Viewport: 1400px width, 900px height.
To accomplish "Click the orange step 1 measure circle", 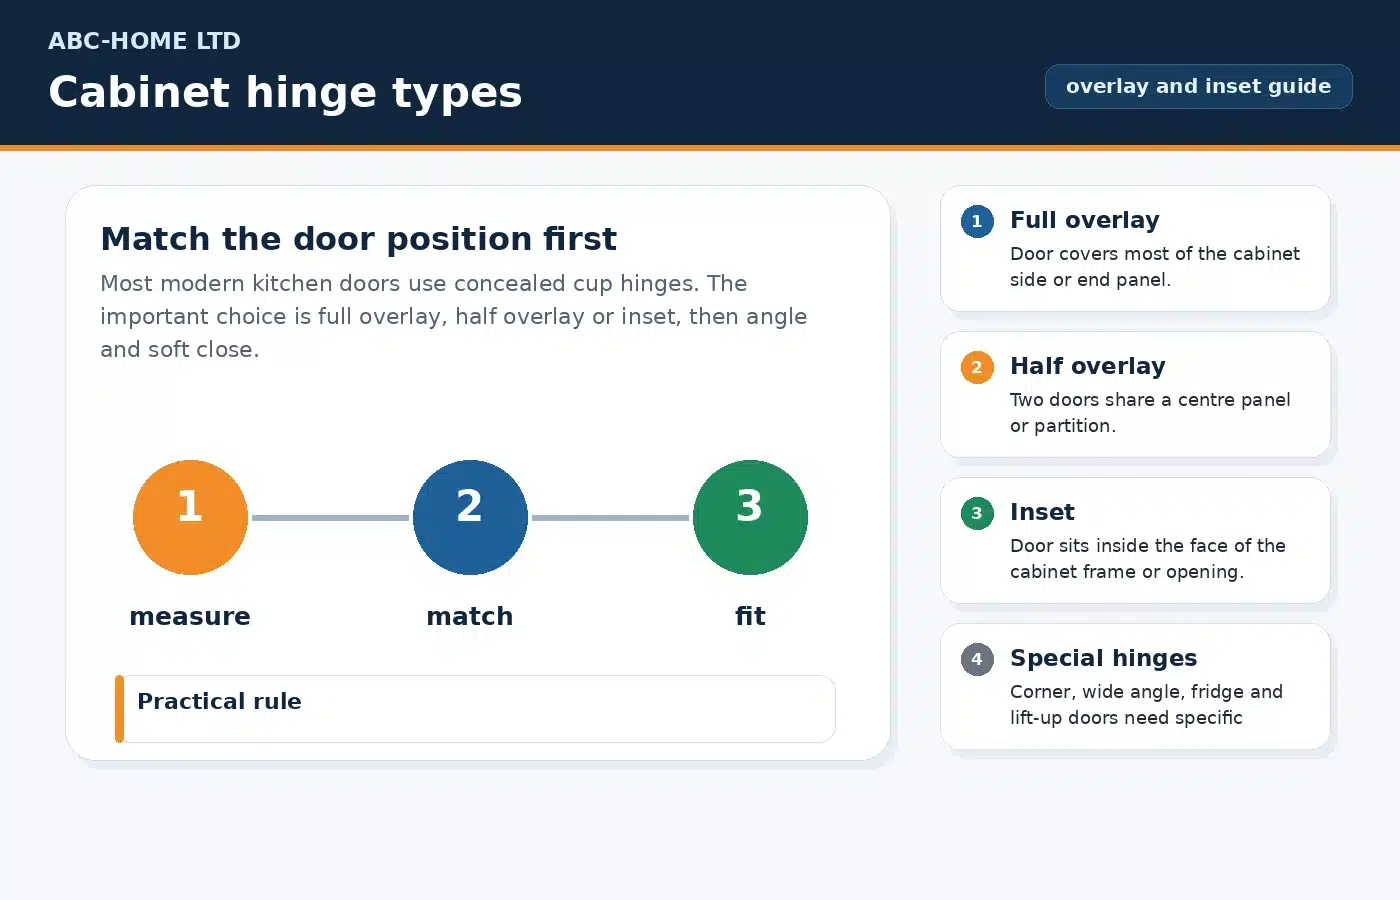I will tap(190, 517).
